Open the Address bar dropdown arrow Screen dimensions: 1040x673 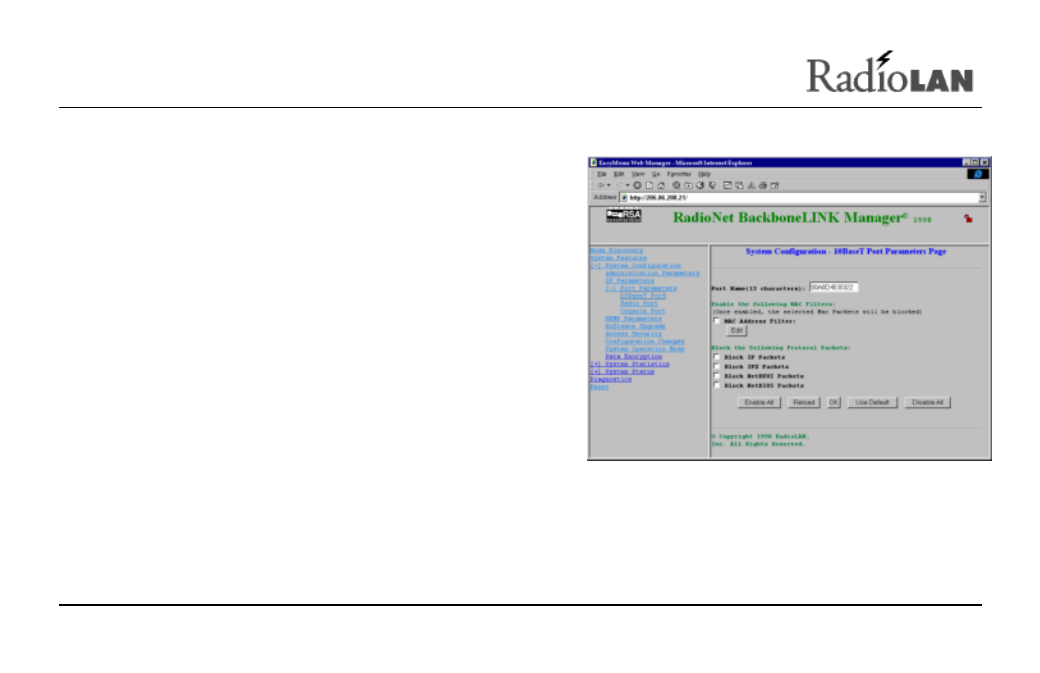coord(982,198)
